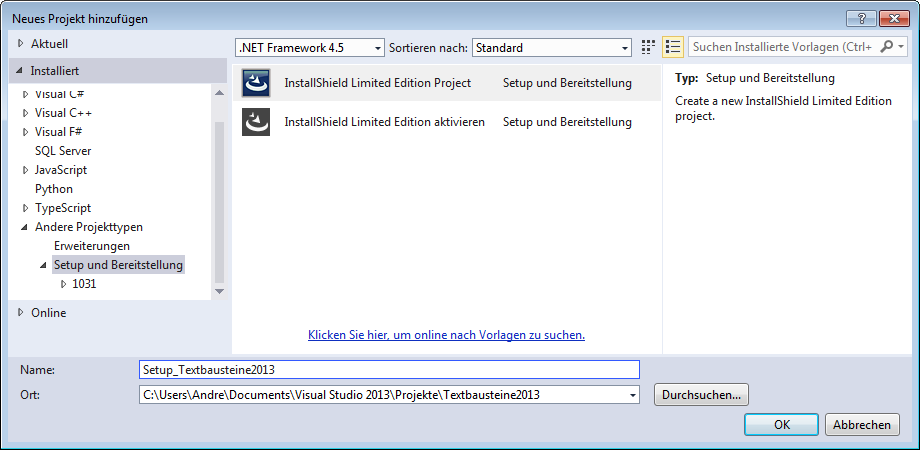Click the OK button
Viewport: 920px width, 450px height.
tap(782, 425)
